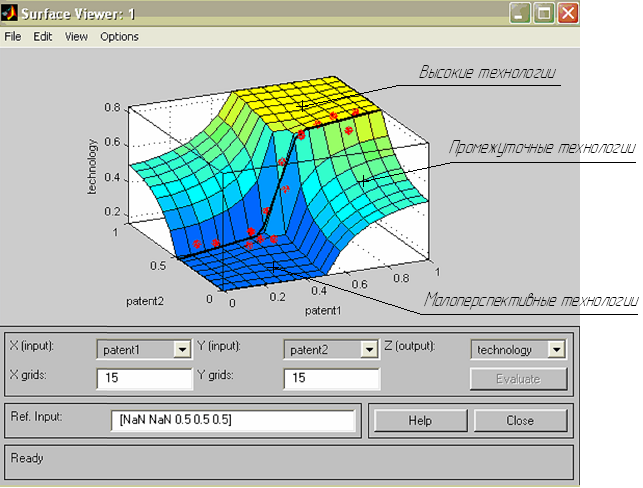Minimize the Surface Viewer window
The width and height of the screenshot is (643, 488).
point(520,13)
